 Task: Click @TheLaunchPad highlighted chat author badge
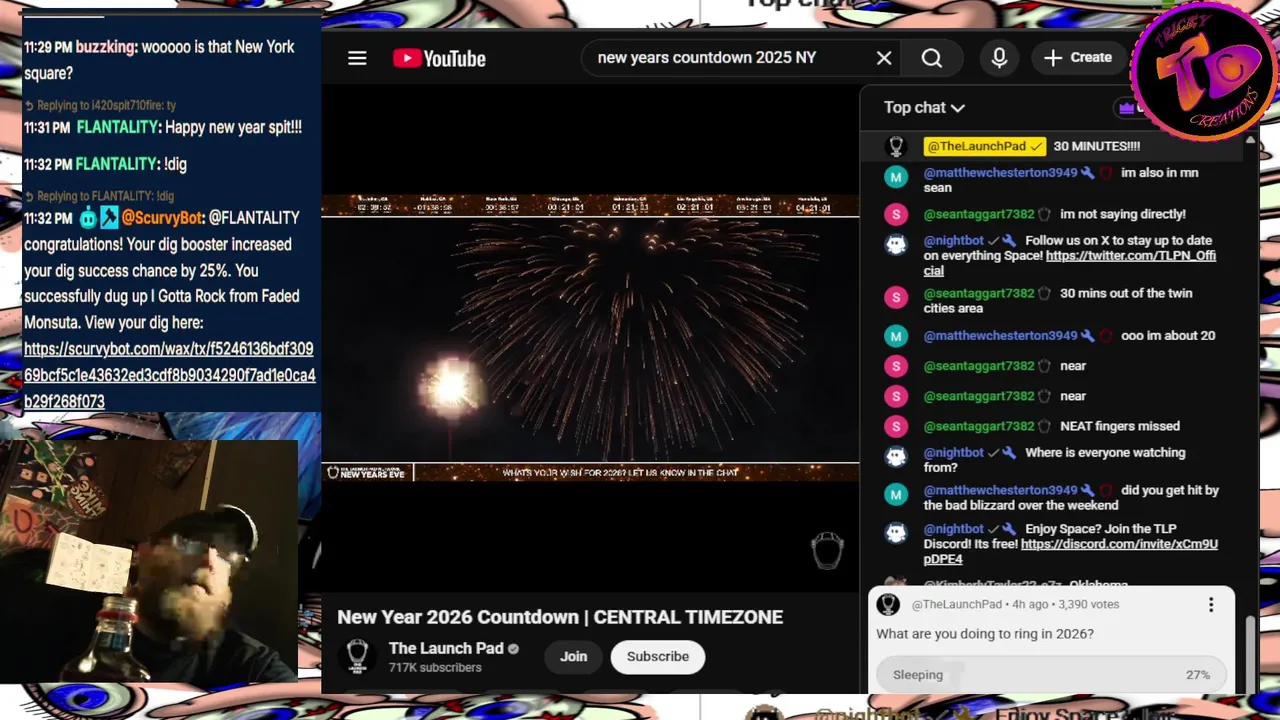point(985,146)
